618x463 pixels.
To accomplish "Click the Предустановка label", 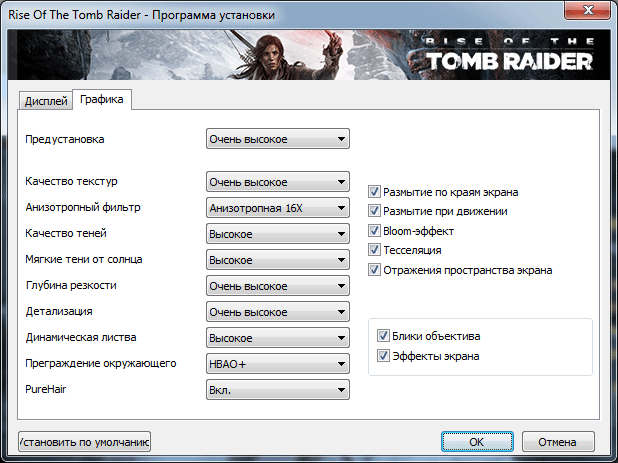I will click(65, 139).
